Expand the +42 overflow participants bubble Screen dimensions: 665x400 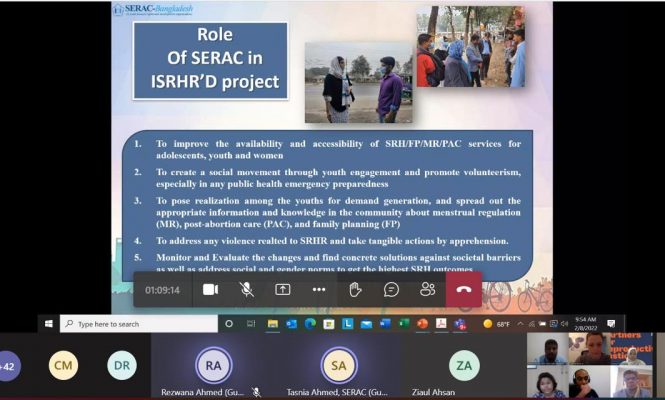(8, 366)
